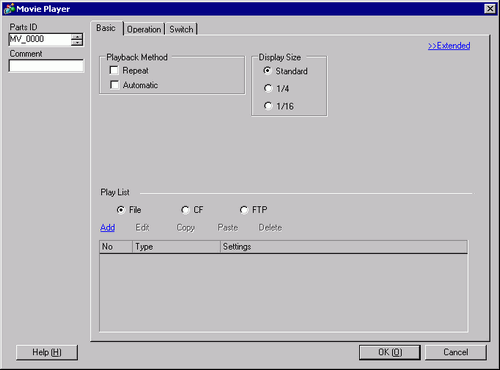Select CF as play list source

(185, 210)
